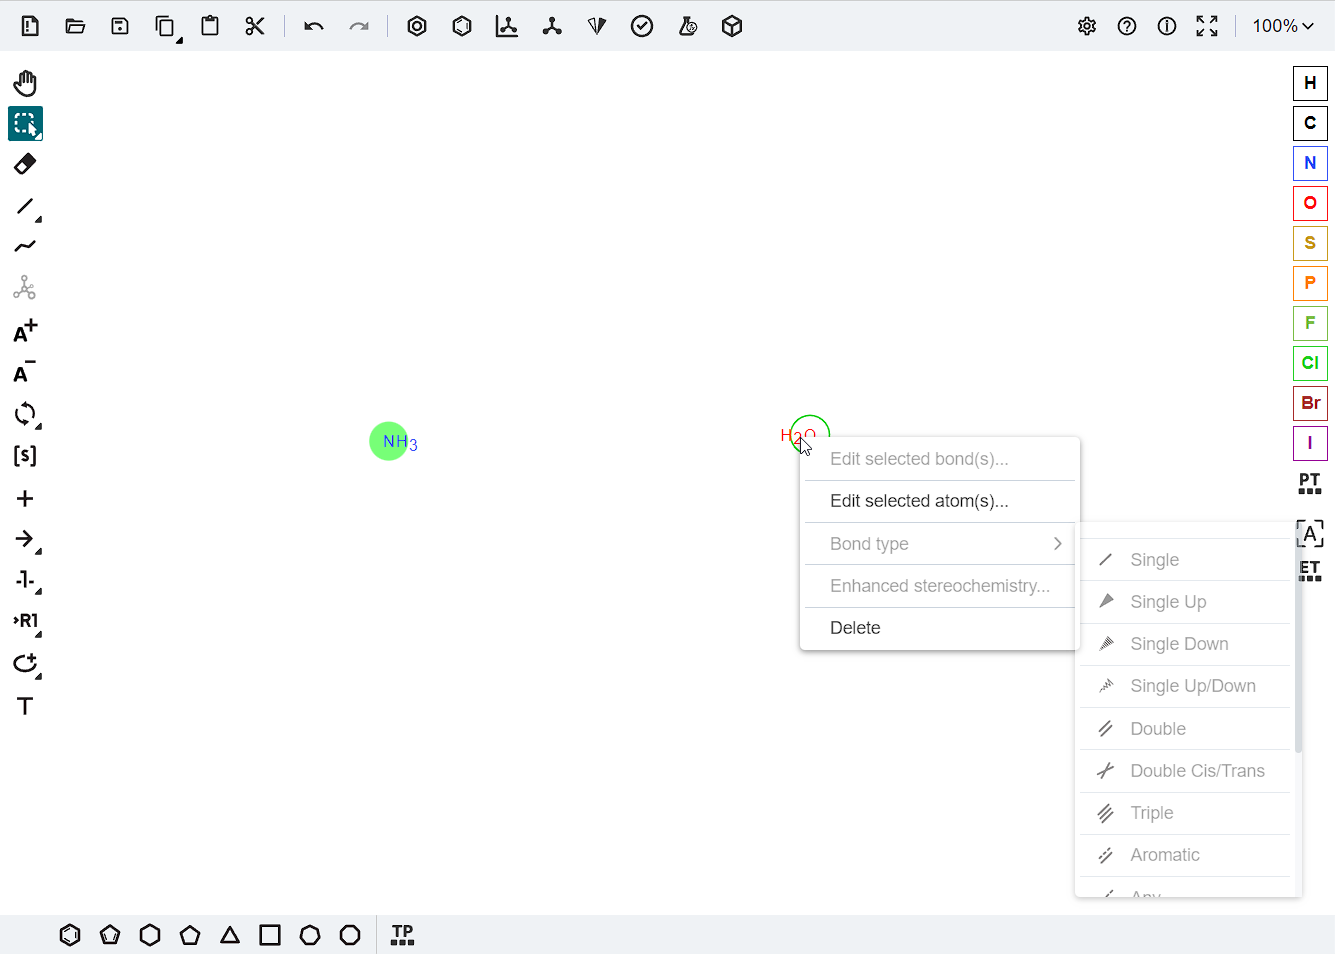This screenshot has height=954, width=1335.
Task: Click the Dearomatize toolbar icon
Action: click(x=462, y=27)
